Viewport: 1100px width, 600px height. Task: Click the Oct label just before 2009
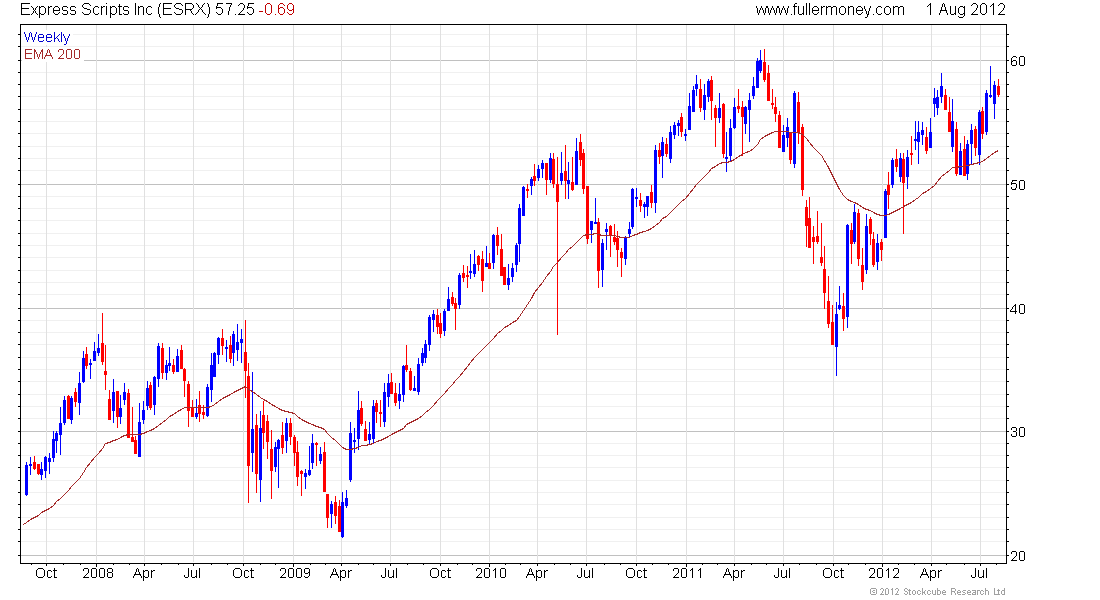tap(243, 573)
